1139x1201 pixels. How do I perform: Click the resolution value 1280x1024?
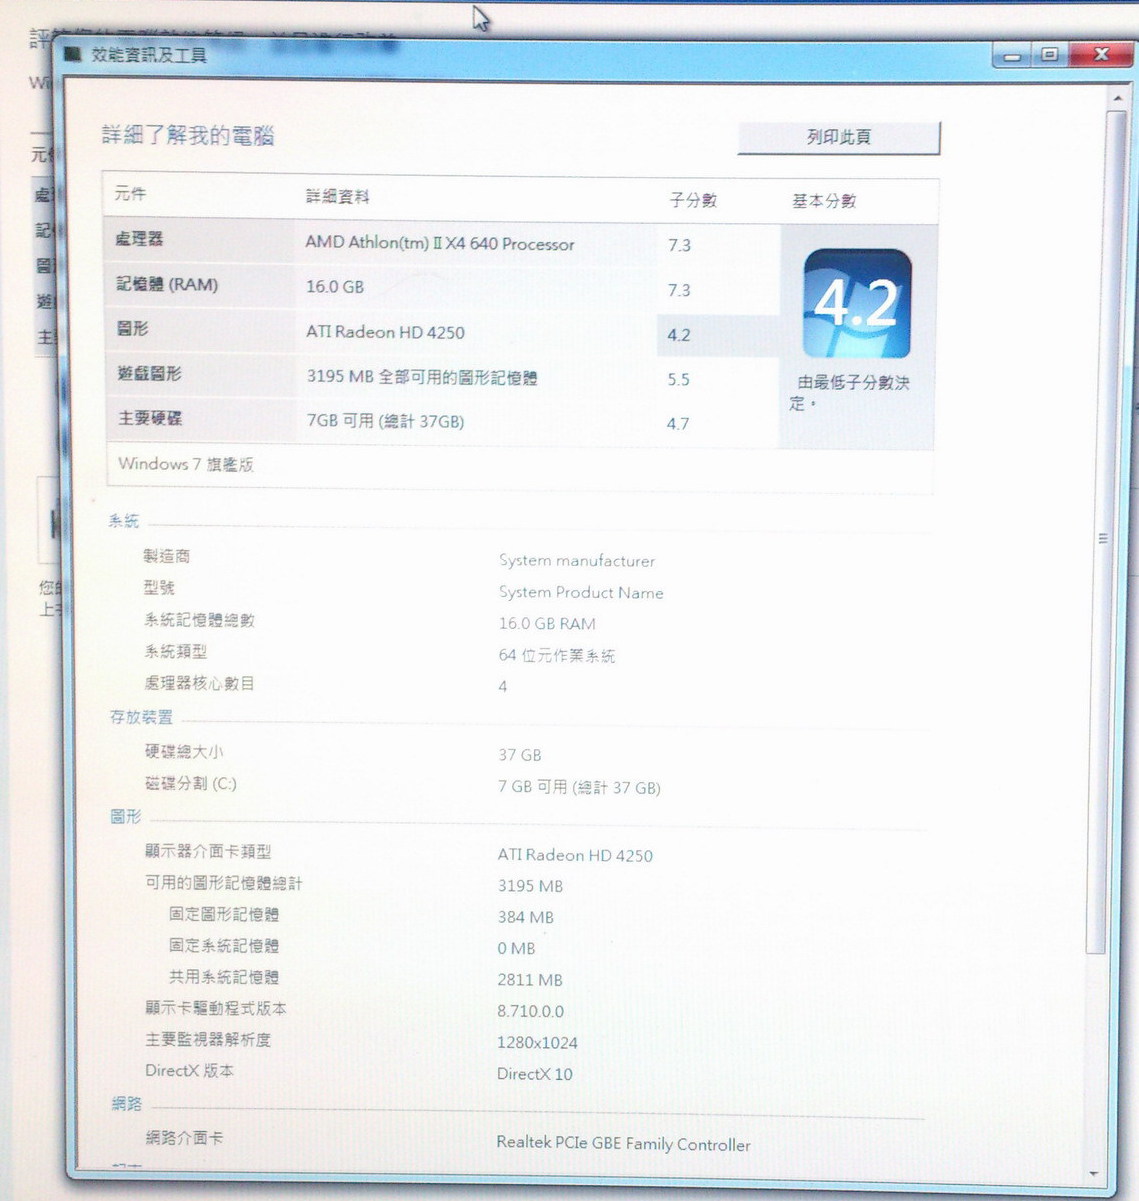tap(537, 1043)
